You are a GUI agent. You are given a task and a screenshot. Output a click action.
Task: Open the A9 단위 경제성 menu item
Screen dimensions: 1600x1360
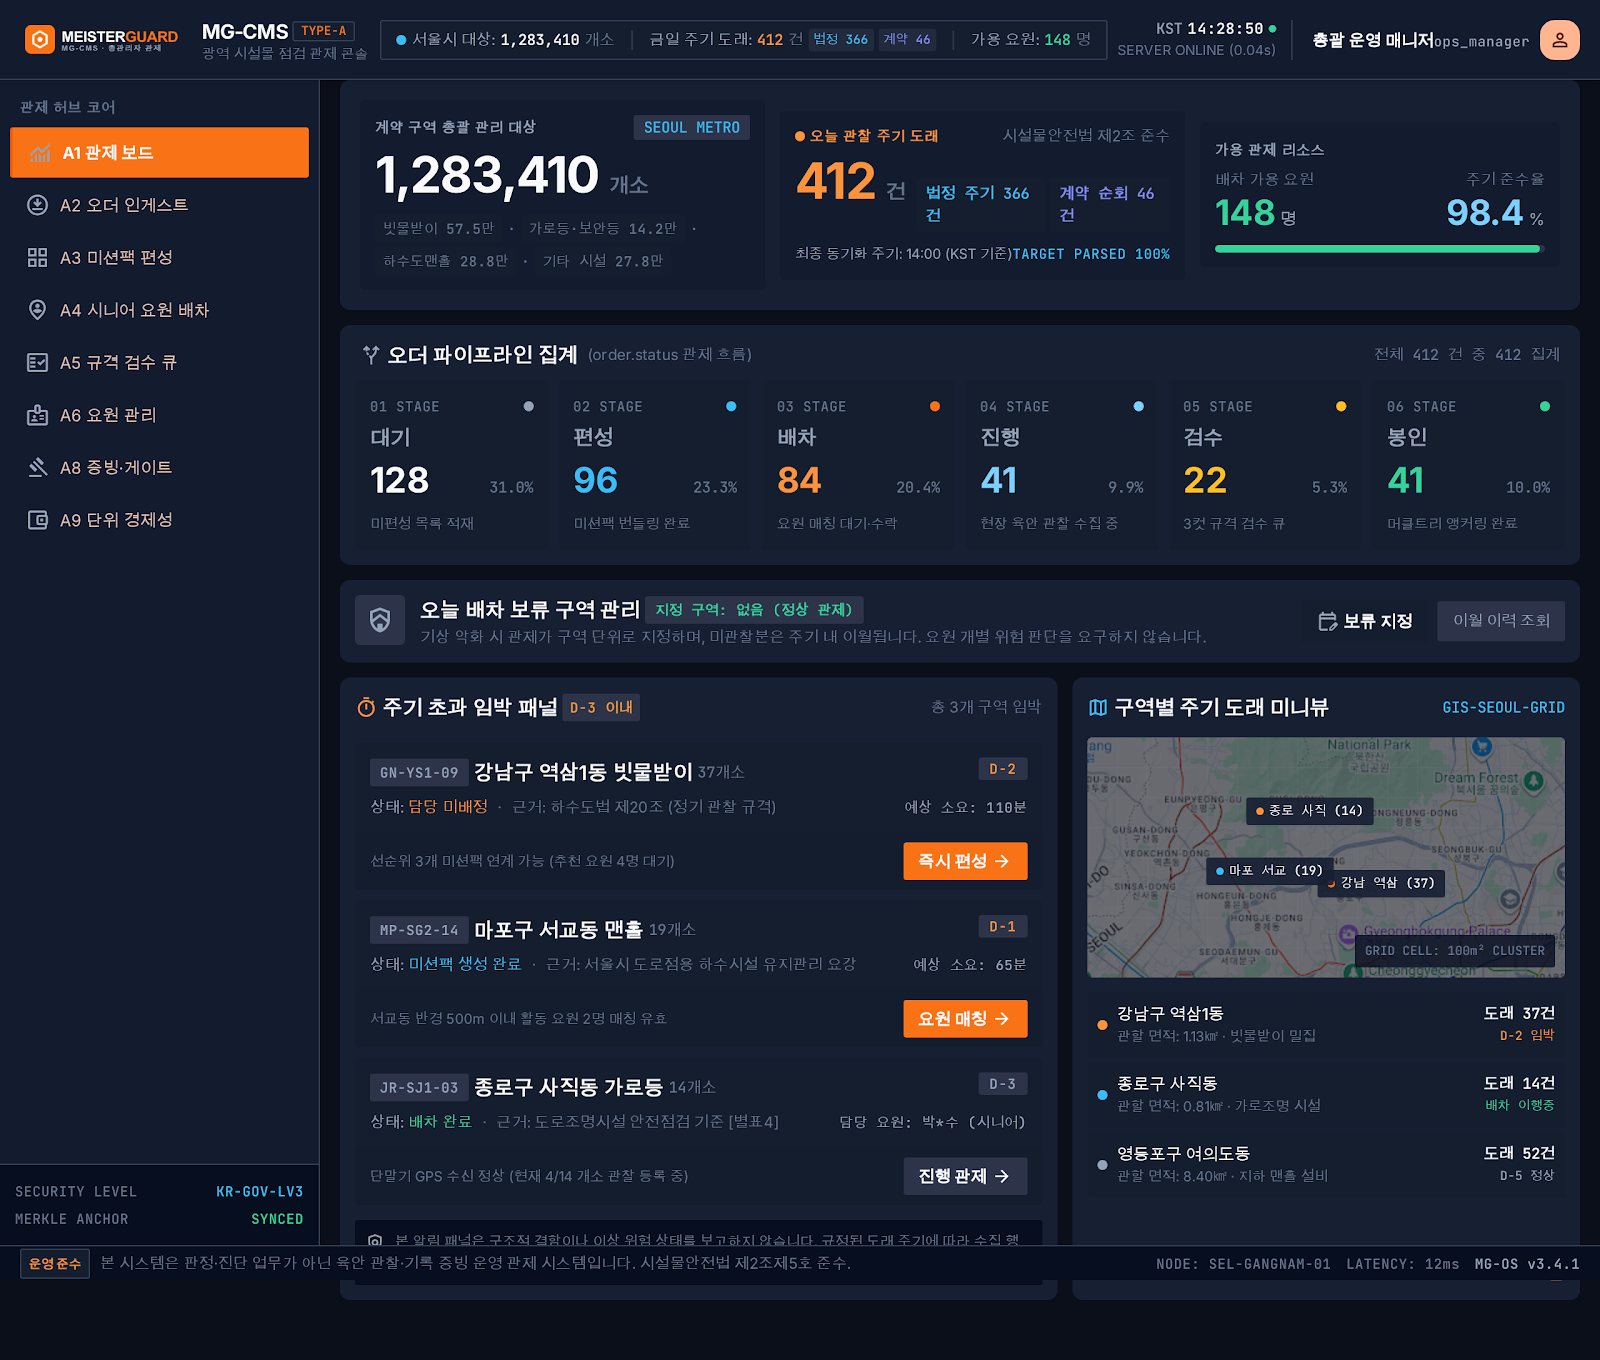click(159, 520)
